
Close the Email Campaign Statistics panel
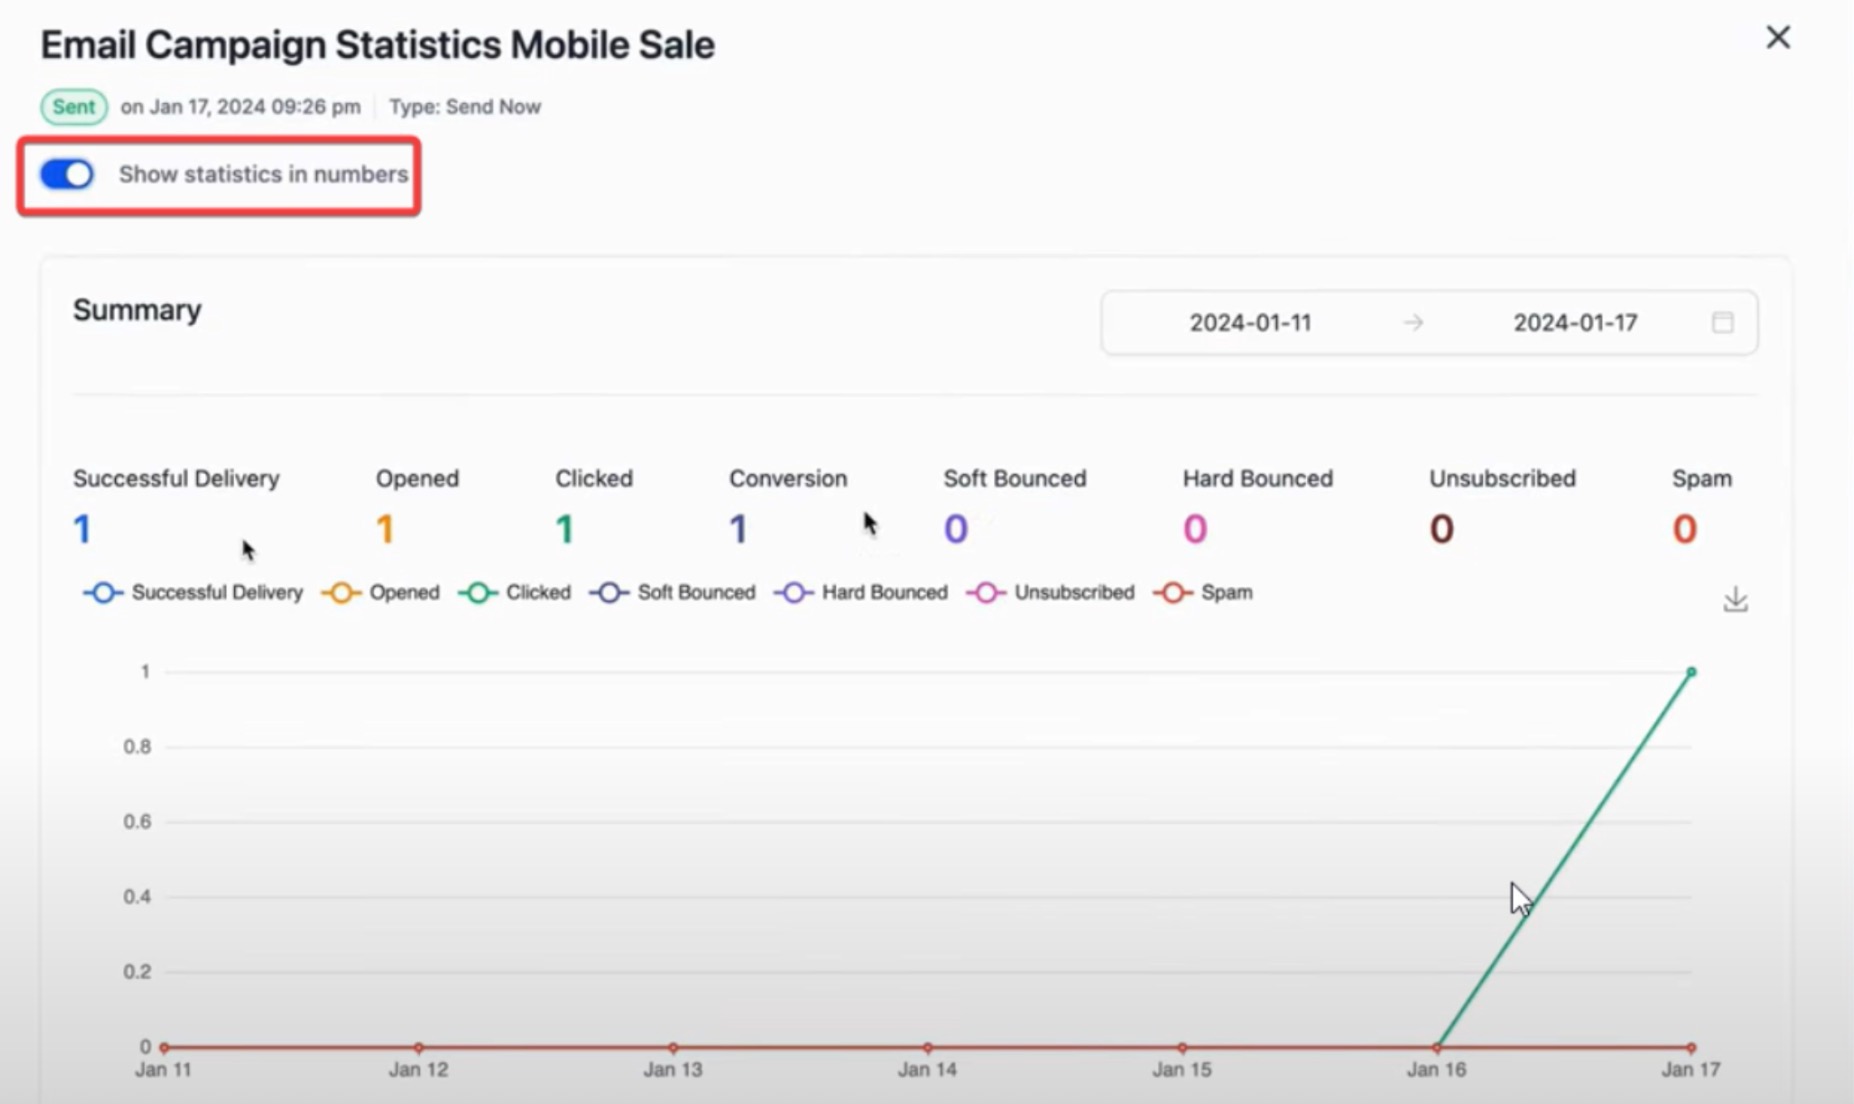(x=1777, y=38)
